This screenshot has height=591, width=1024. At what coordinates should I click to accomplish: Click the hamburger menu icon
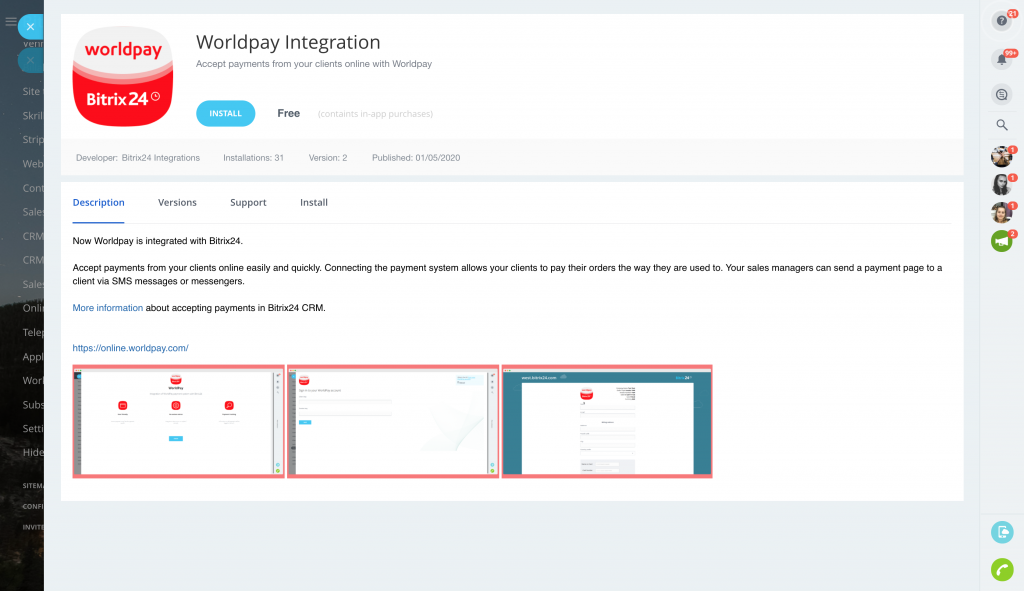tap(11, 22)
